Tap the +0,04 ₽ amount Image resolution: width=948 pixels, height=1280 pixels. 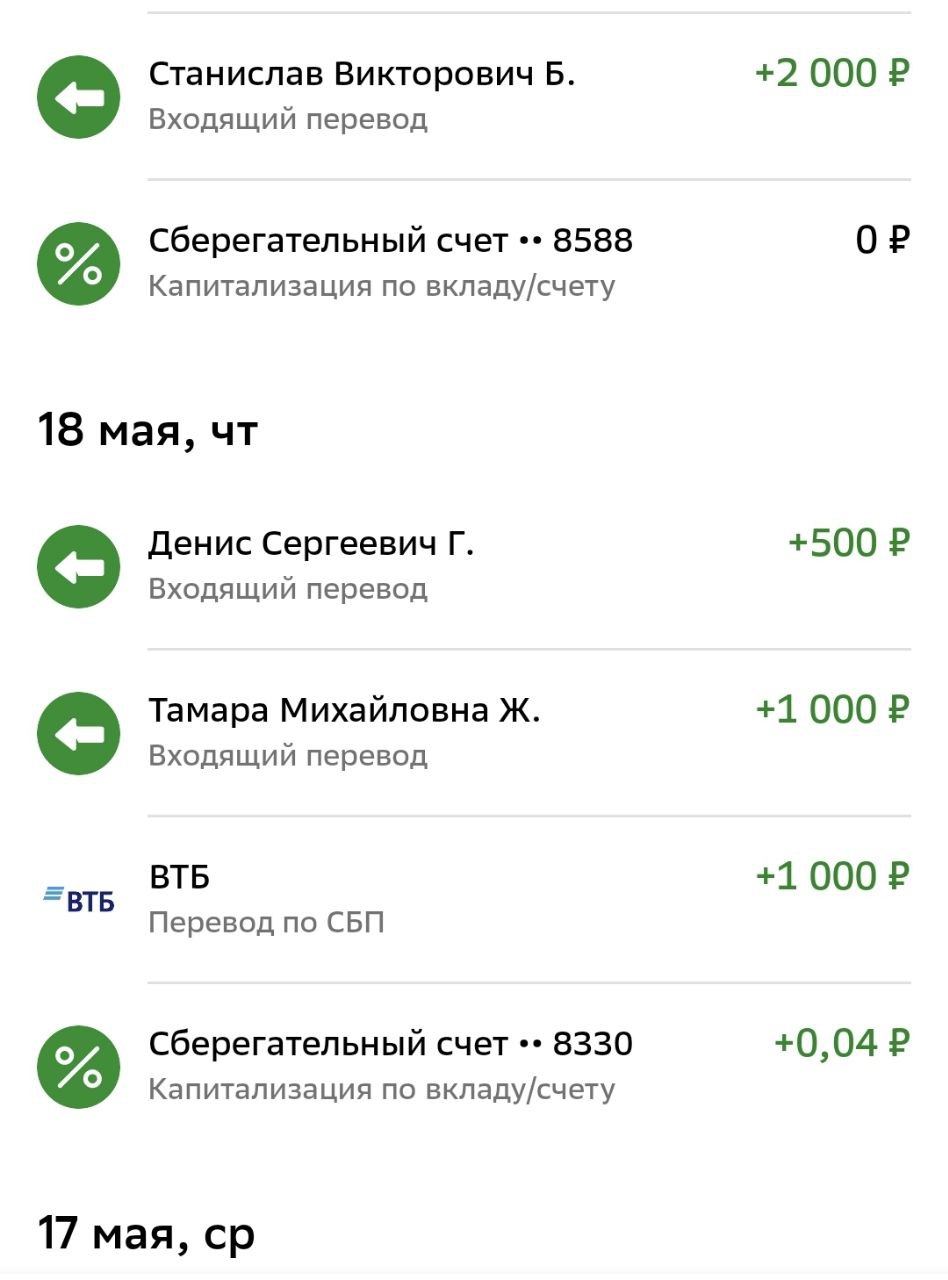click(x=841, y=1044)
